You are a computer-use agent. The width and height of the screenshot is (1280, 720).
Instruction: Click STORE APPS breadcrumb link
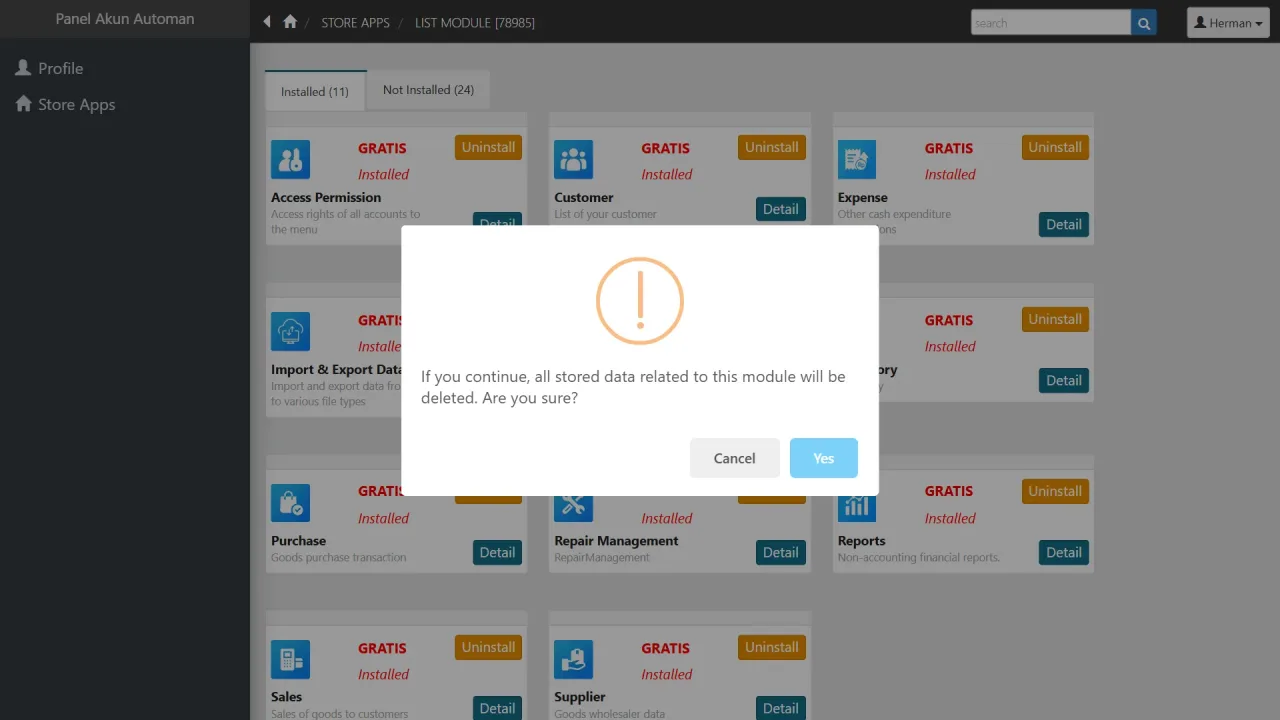(x=355, y=22)
